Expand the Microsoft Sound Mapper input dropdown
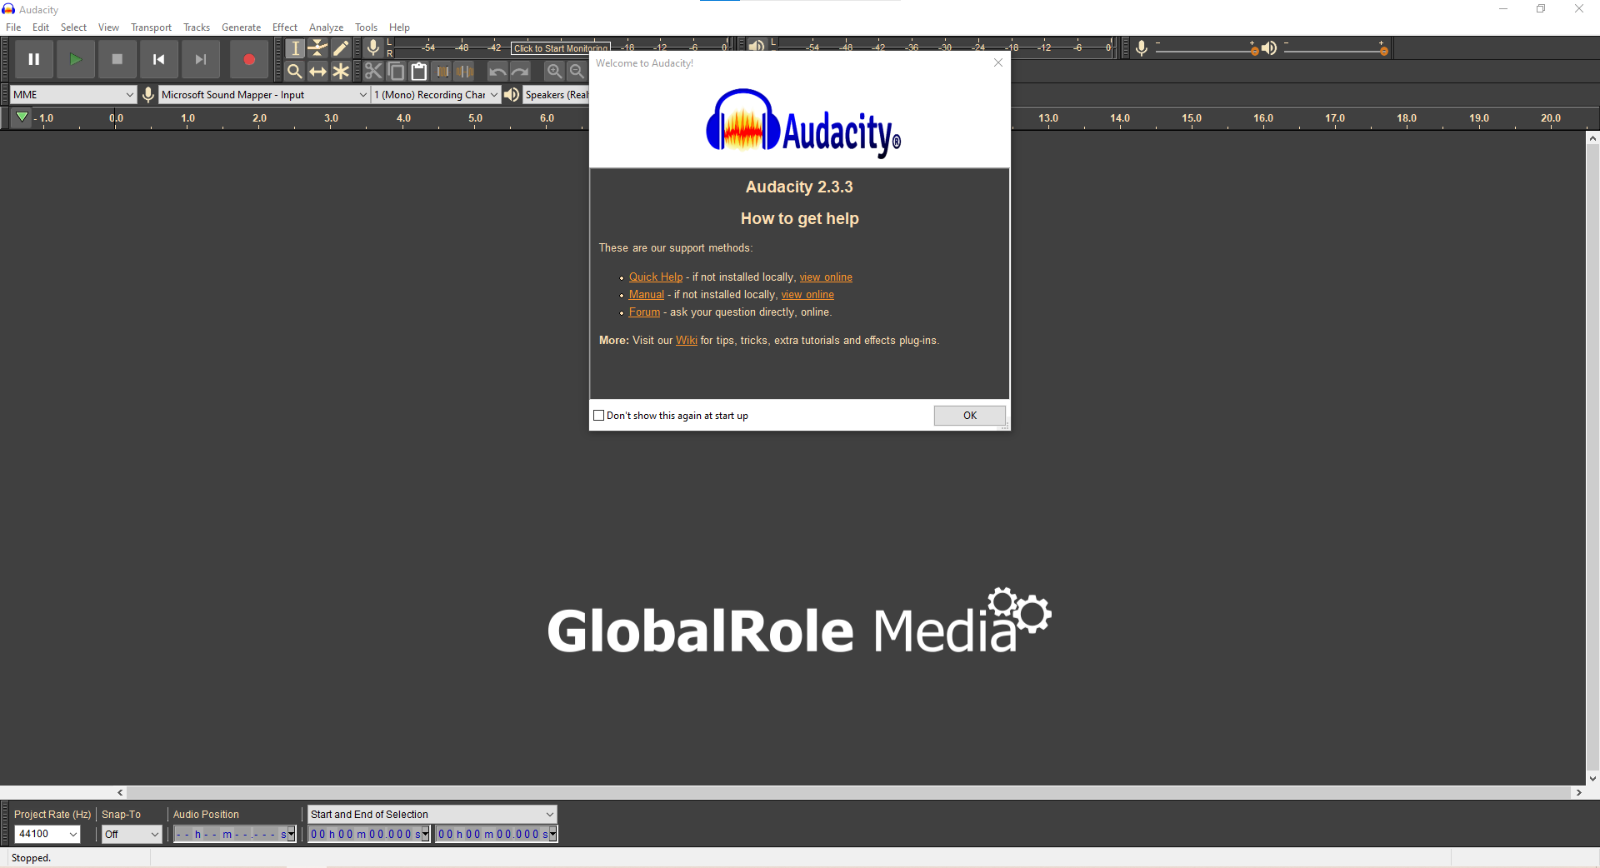 264,95
